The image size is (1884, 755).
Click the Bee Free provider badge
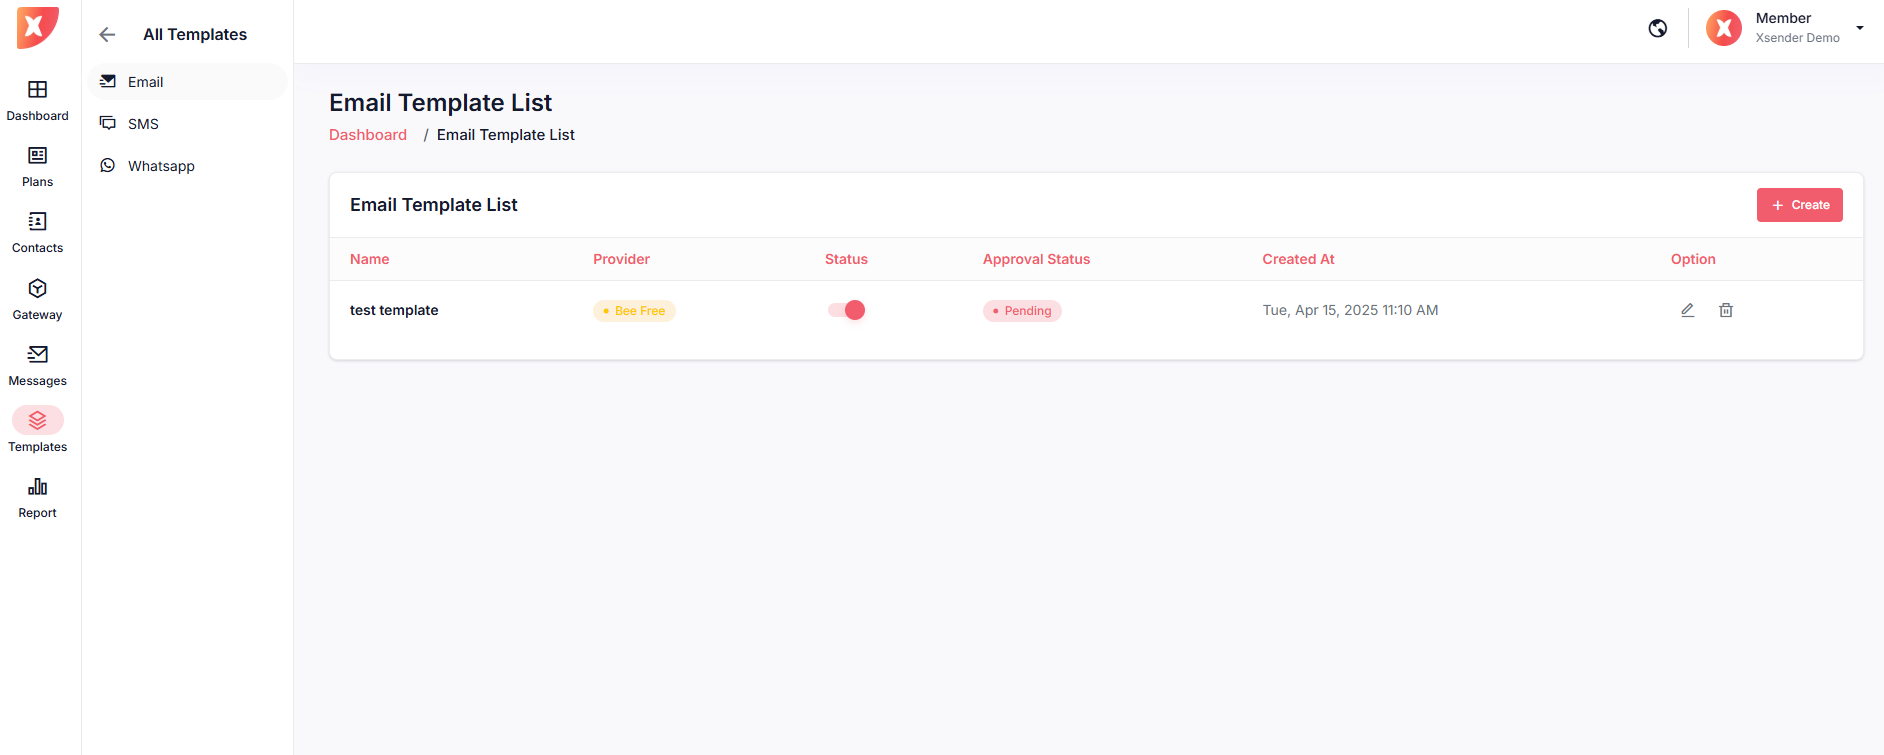pos(634,311)
